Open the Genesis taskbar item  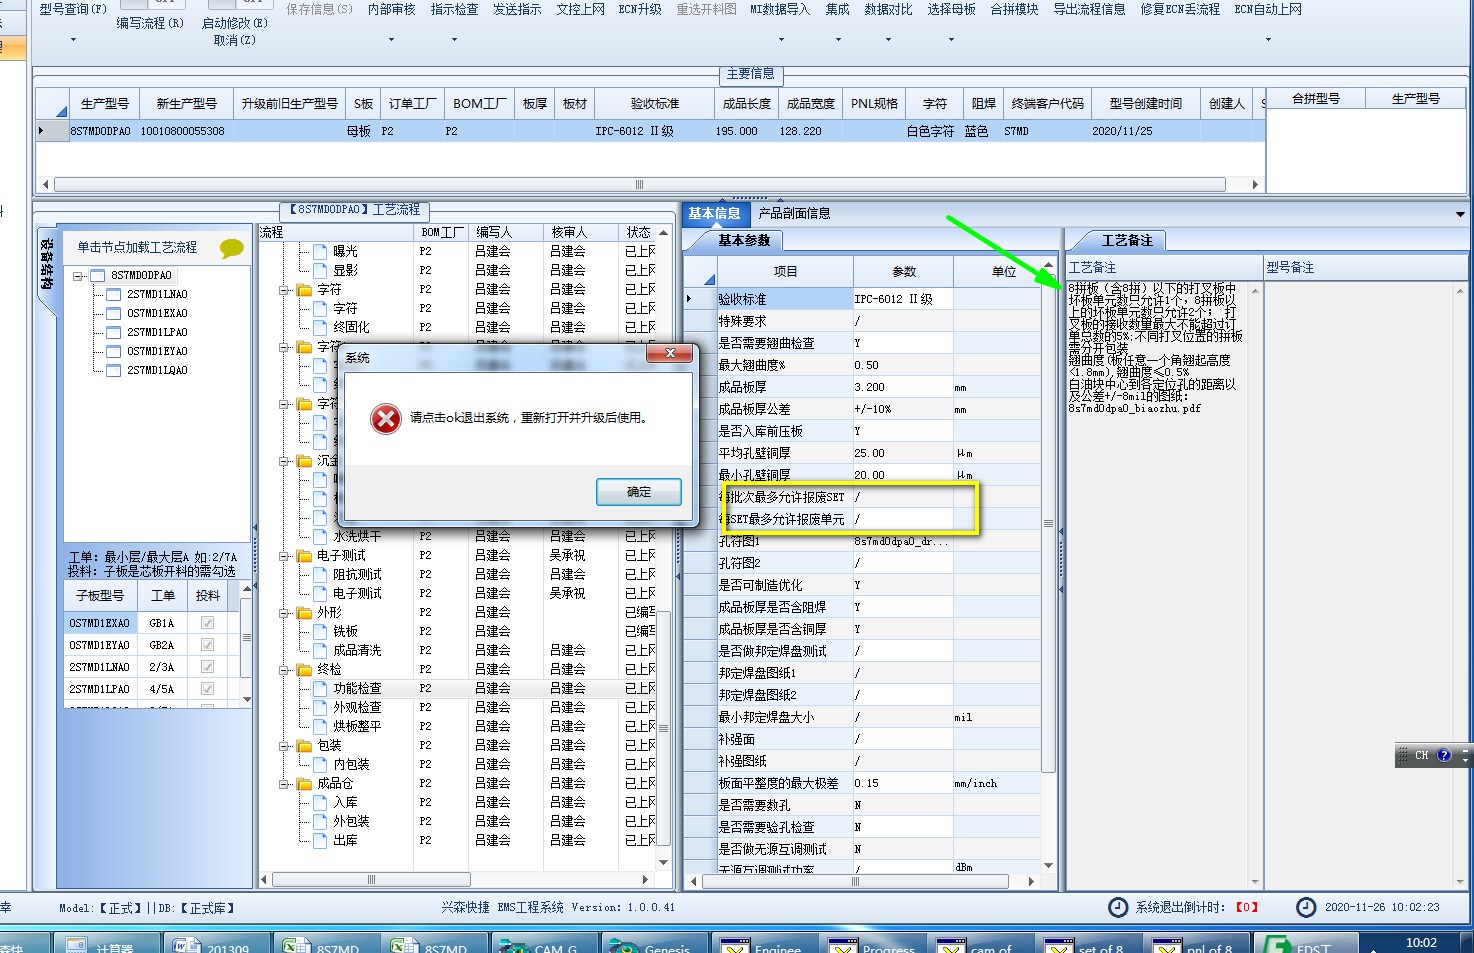(x=653, y=943)
